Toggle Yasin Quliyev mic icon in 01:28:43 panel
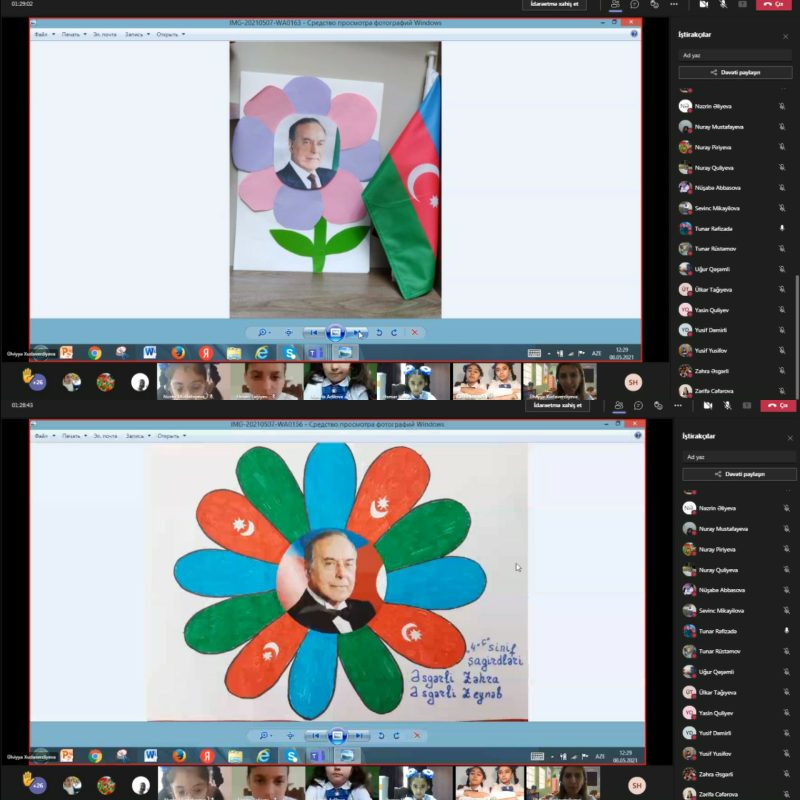 coord(786,713)
